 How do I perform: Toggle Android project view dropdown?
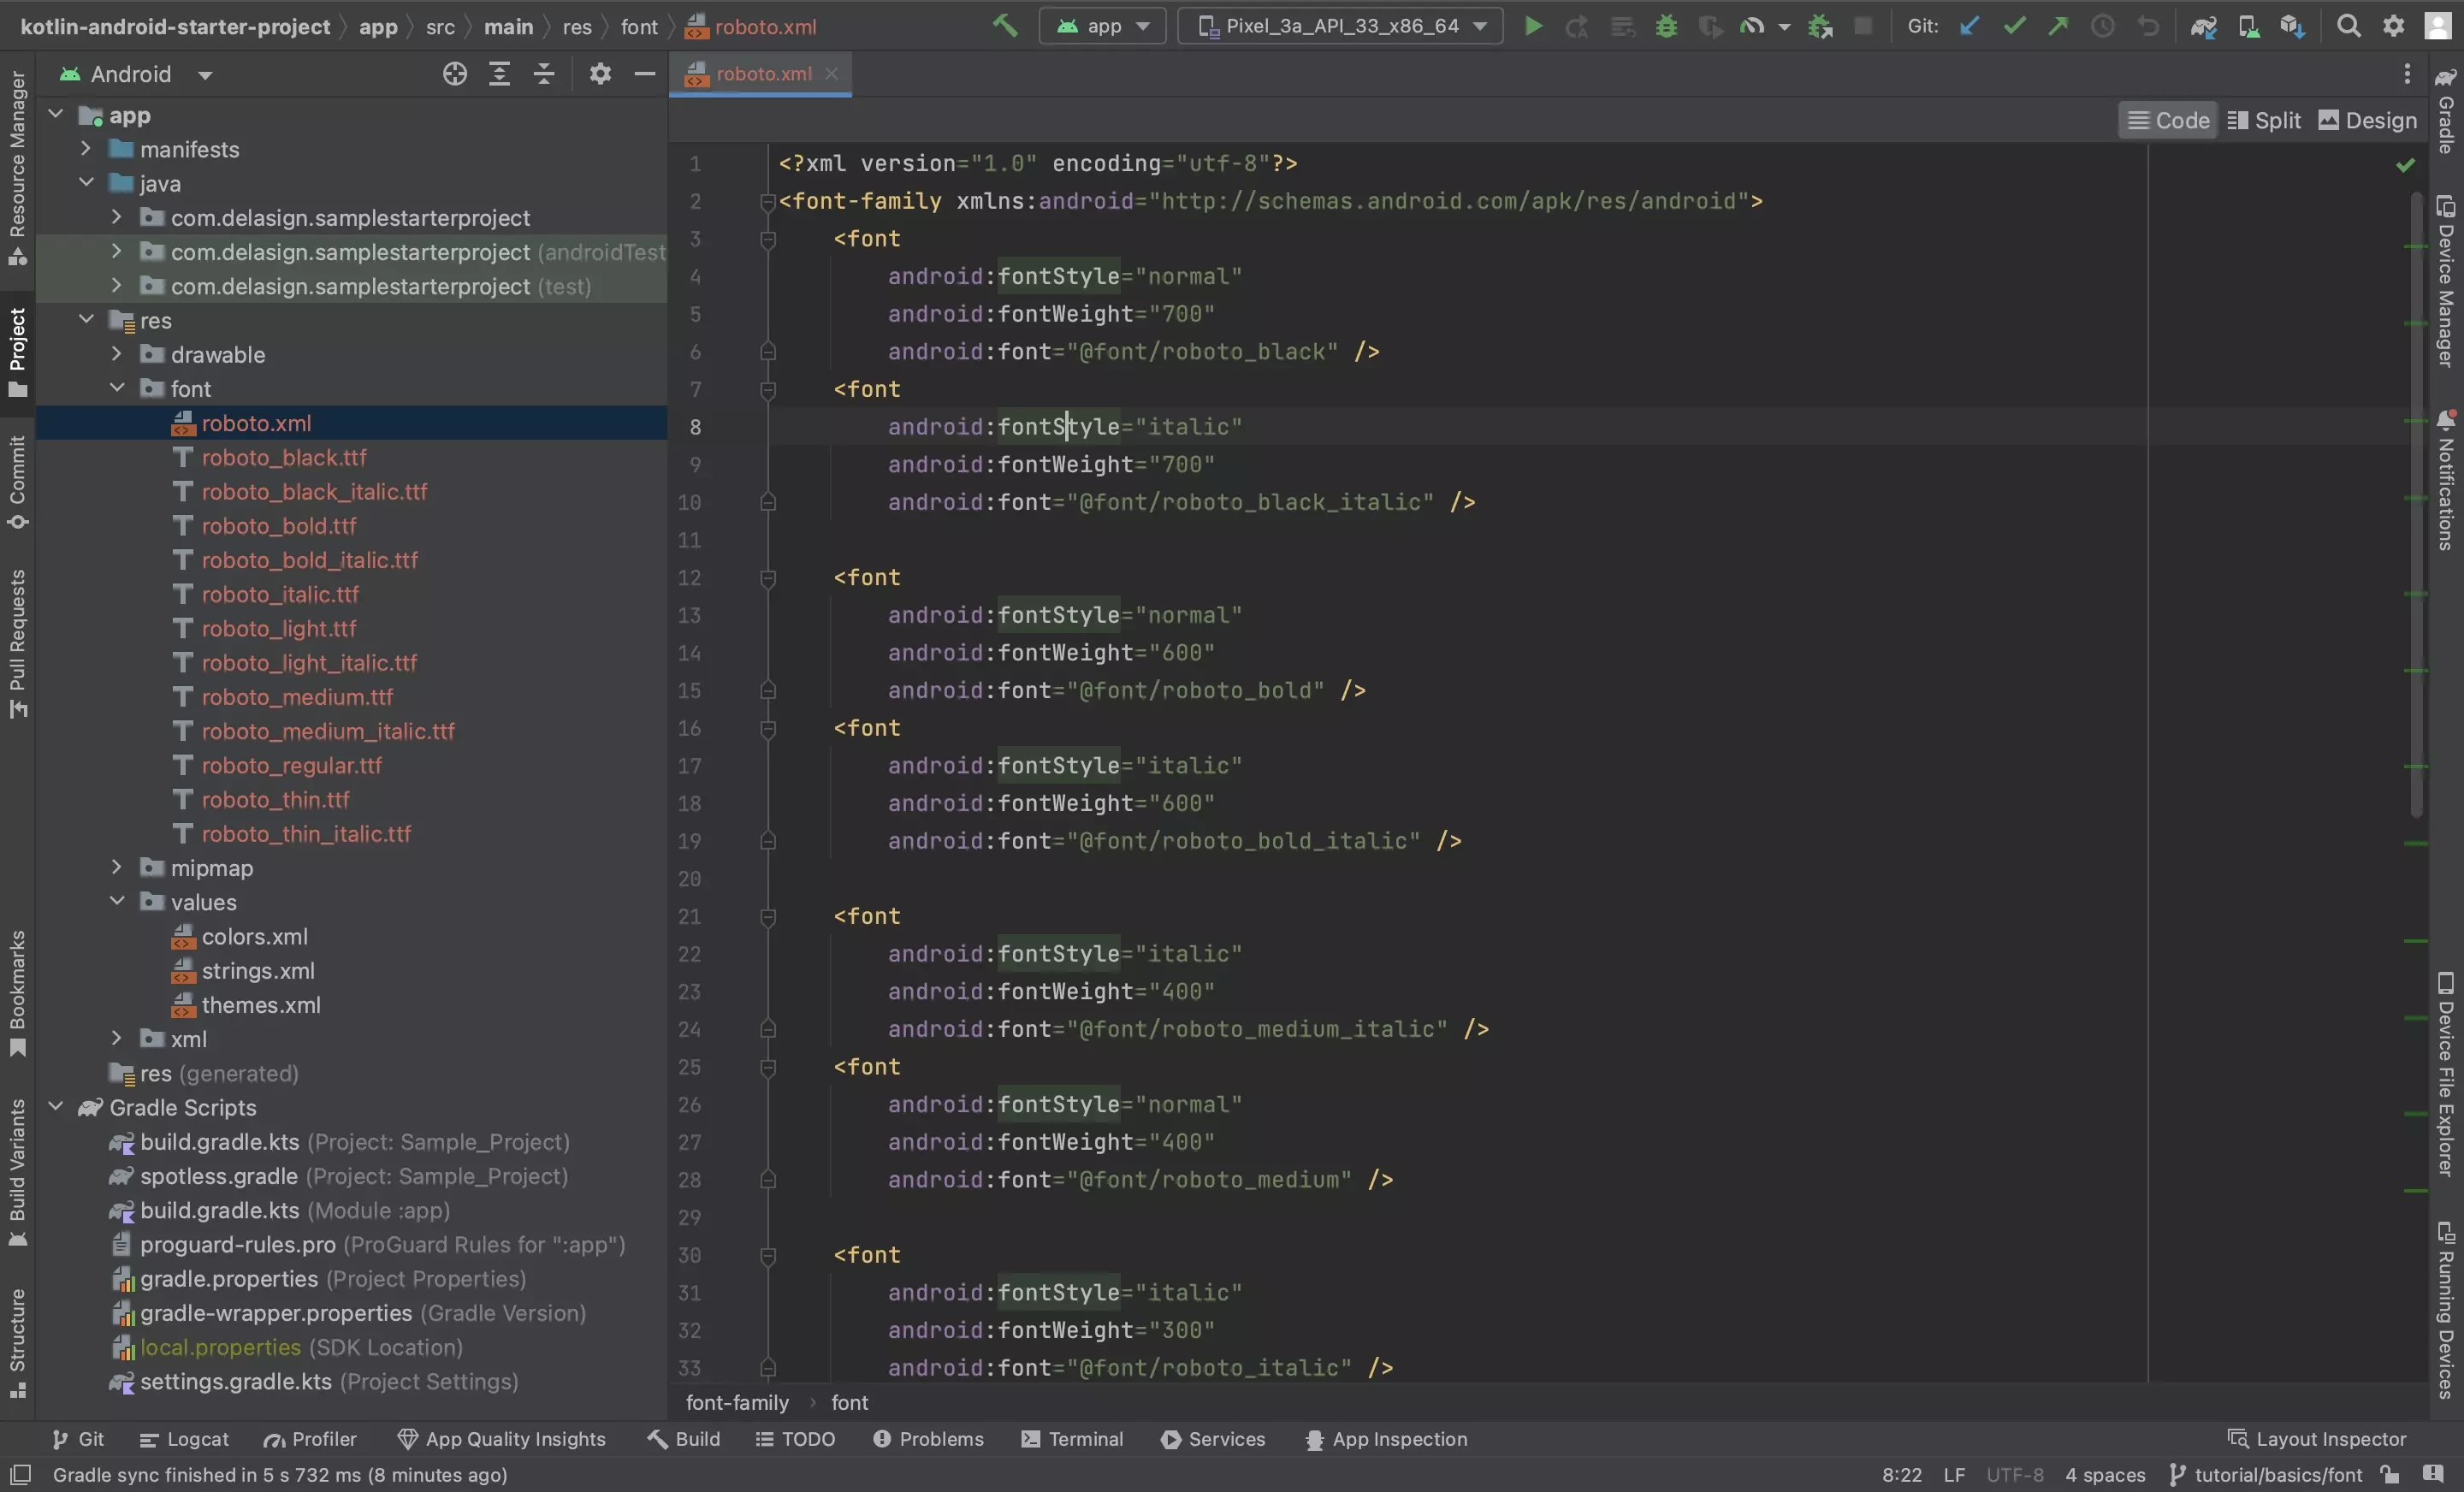coord(198,74)
